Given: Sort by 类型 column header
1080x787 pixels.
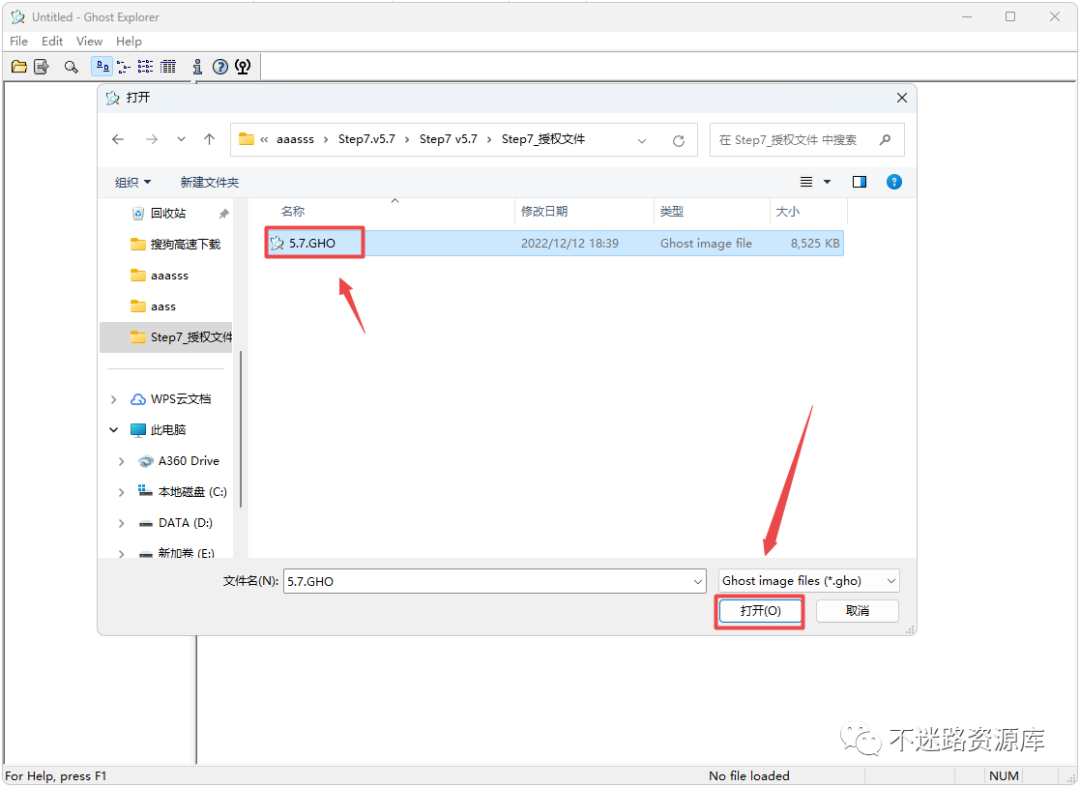Looking at the screenshot, I should pyautogui.click(x=672, y=211).
